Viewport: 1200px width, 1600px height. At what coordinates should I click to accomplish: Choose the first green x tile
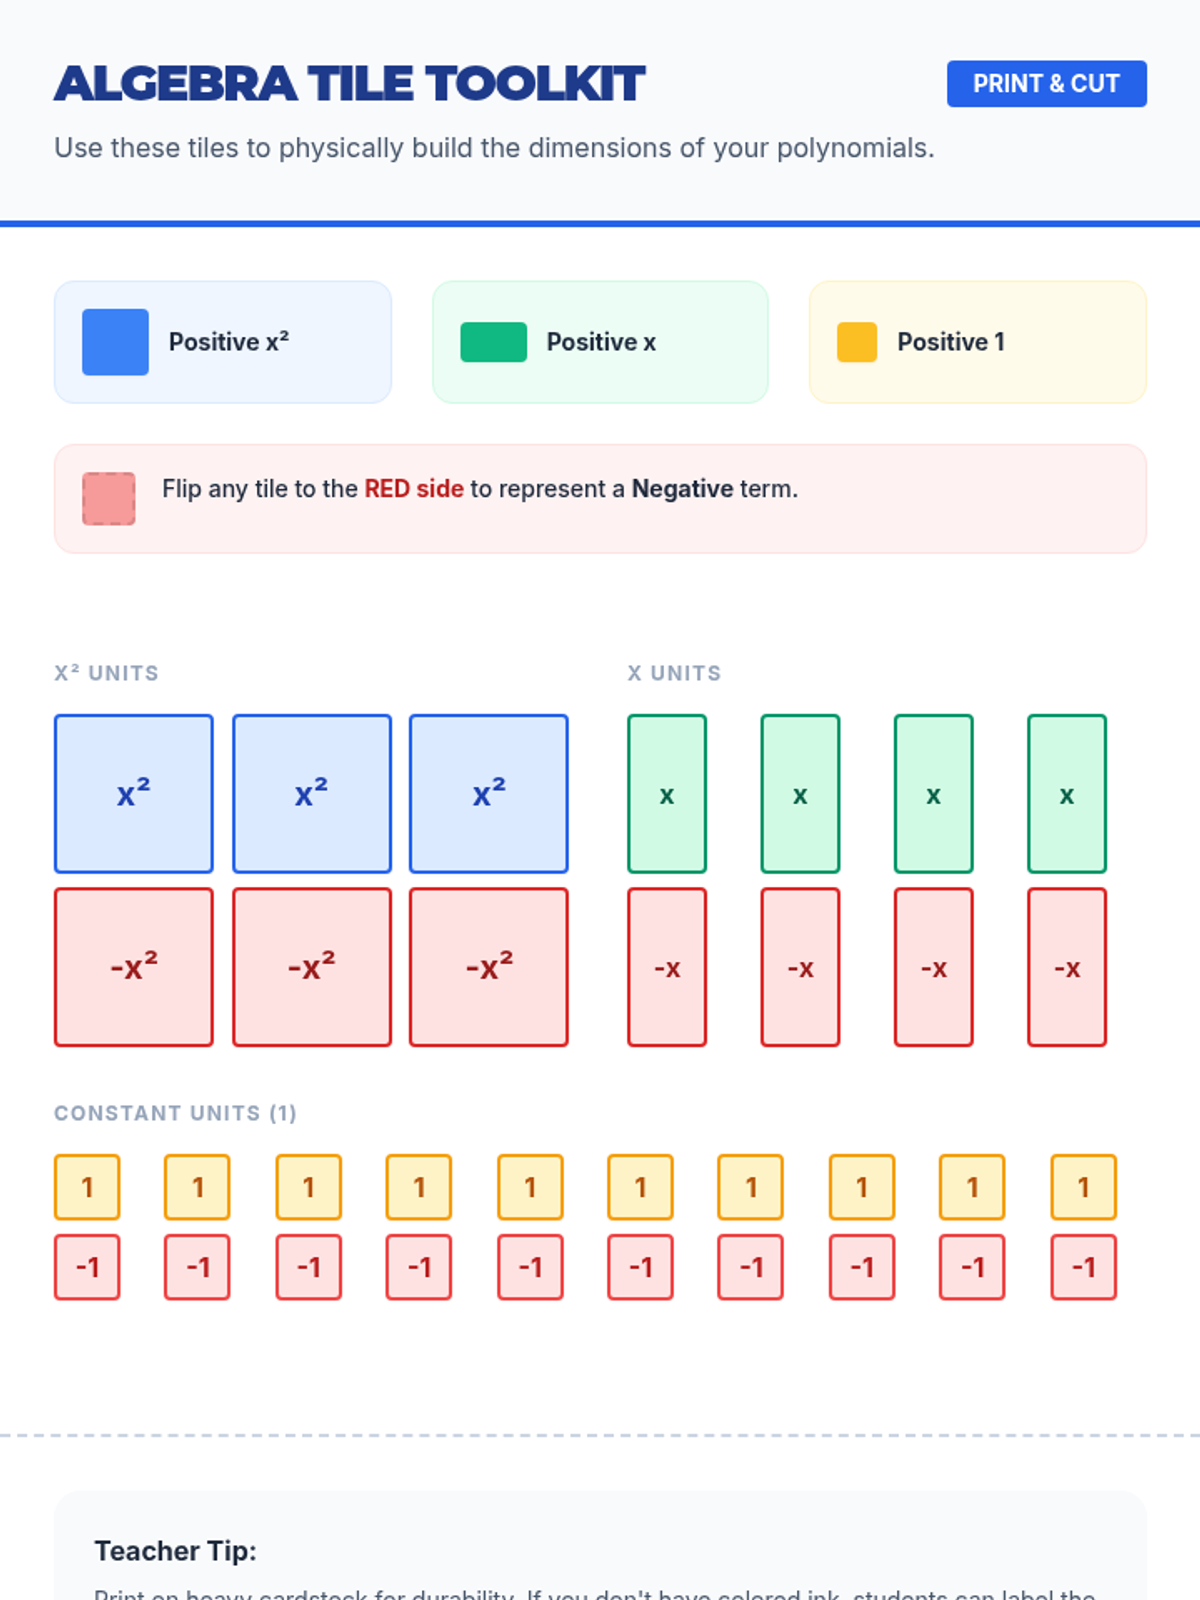[x=667, y=794]
